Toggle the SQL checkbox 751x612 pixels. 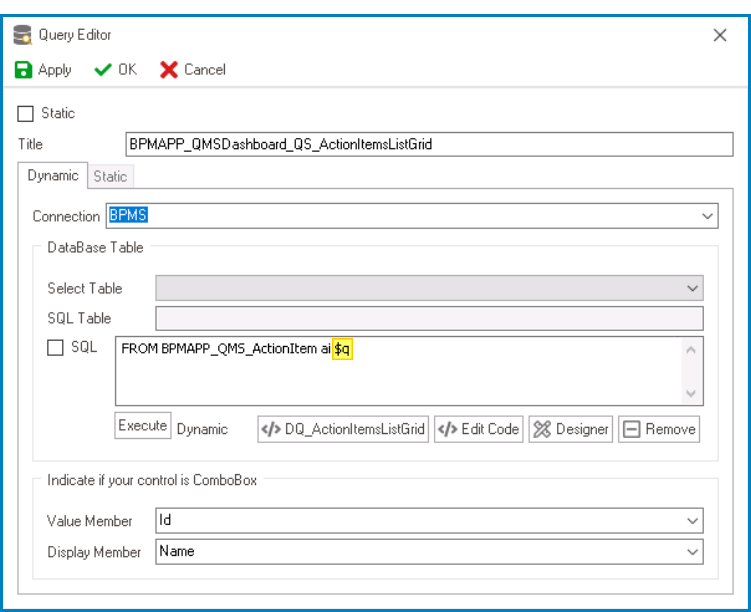[55, 347]
